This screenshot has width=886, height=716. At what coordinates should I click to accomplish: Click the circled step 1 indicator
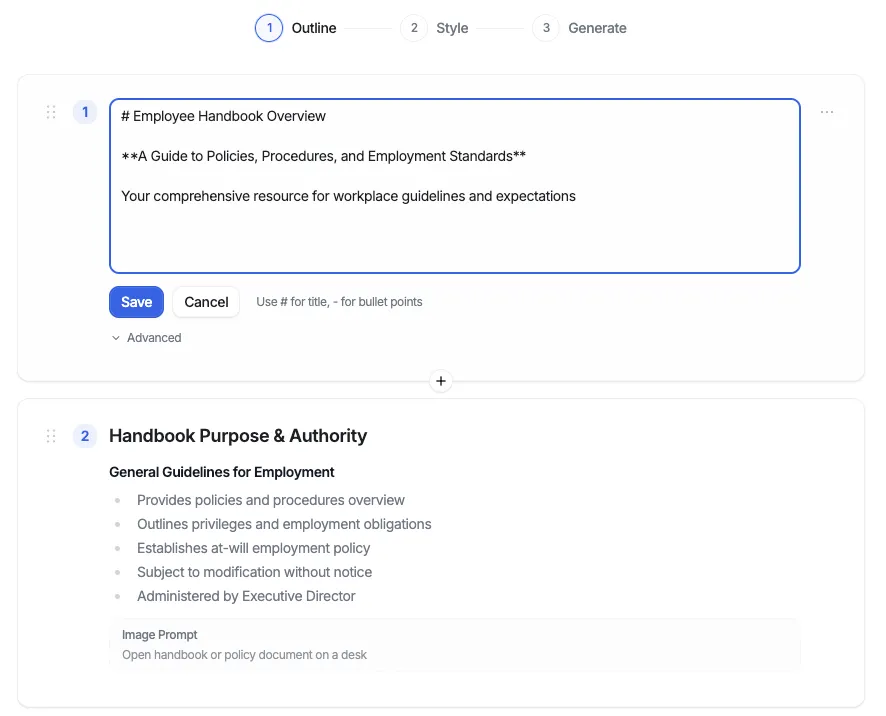268,28
